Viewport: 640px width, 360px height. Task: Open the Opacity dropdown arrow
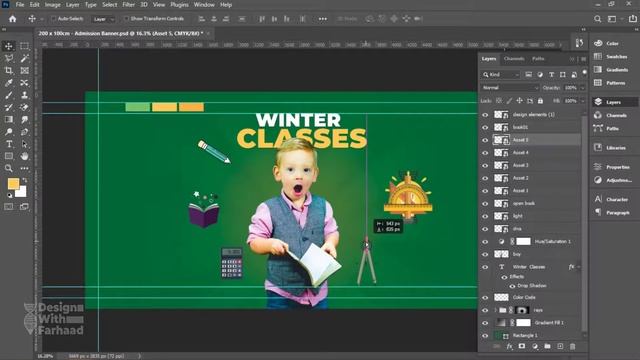point(582,88)
